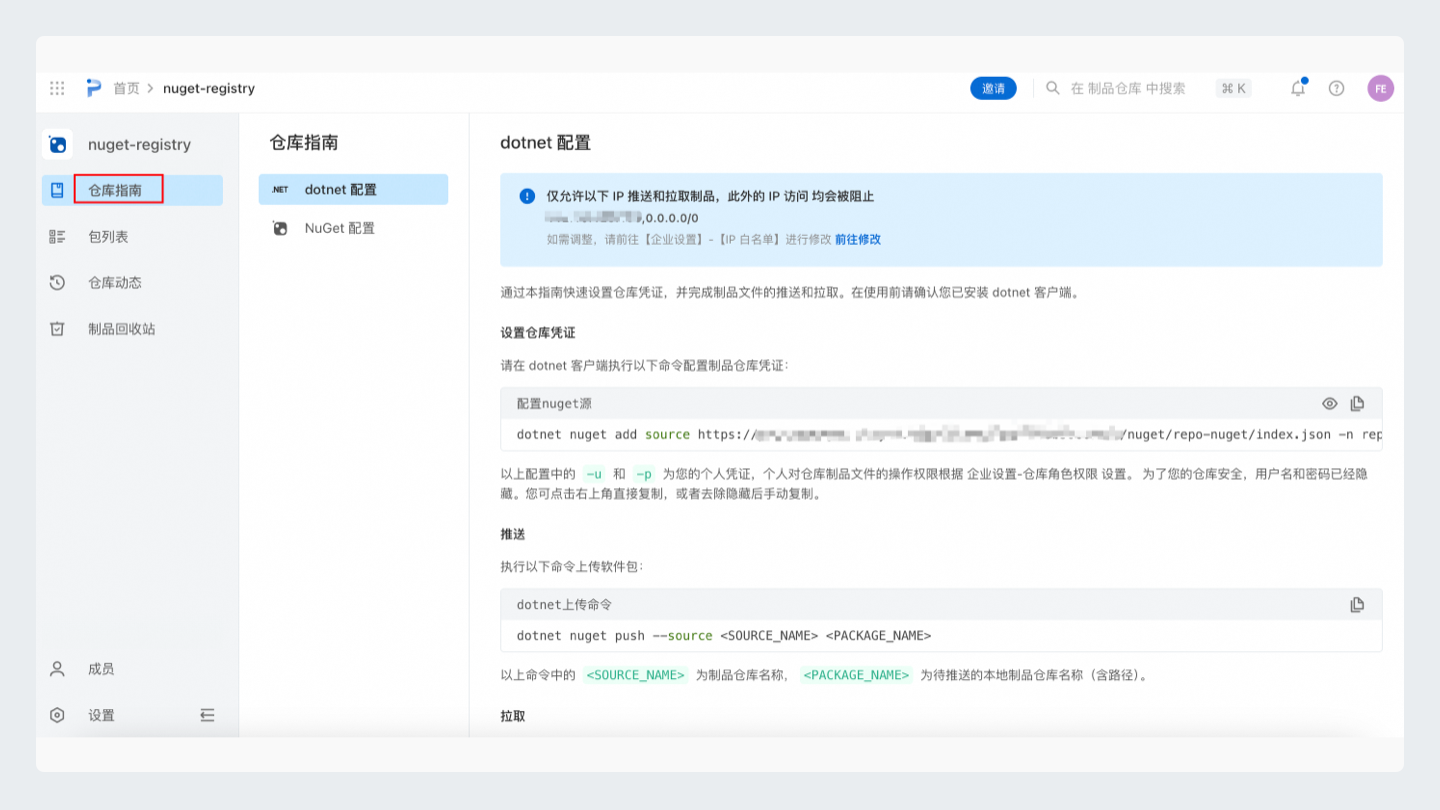Click the 仓库指南 panel heading
The height and width of the screenshot is (810, 1440).
click(304, 143)
